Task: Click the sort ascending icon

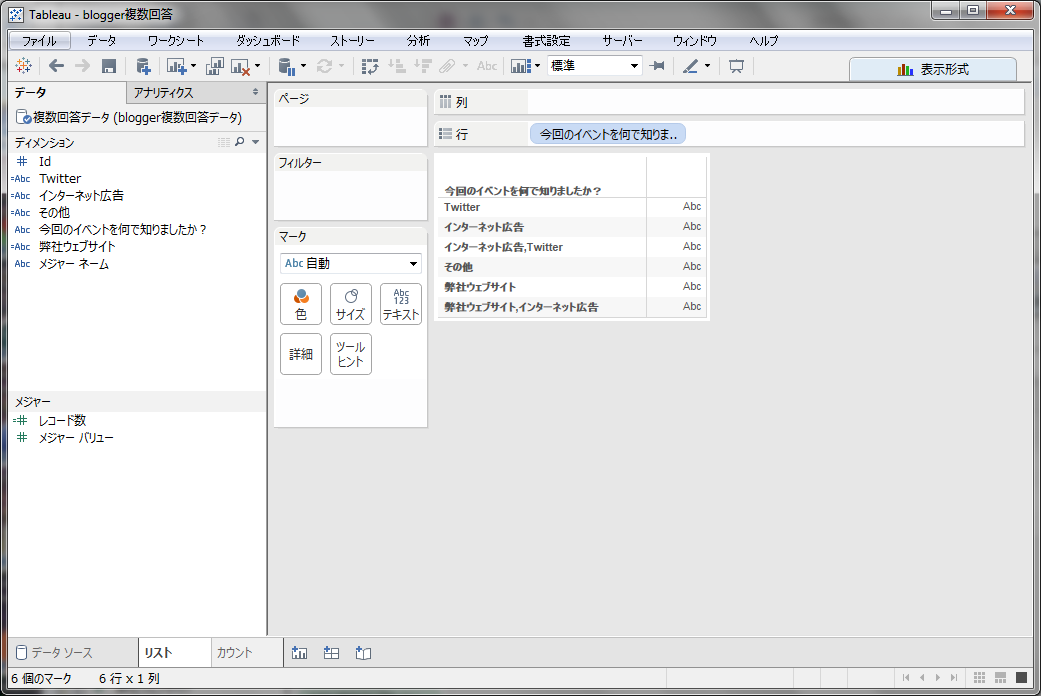Action: coord(397,66)
